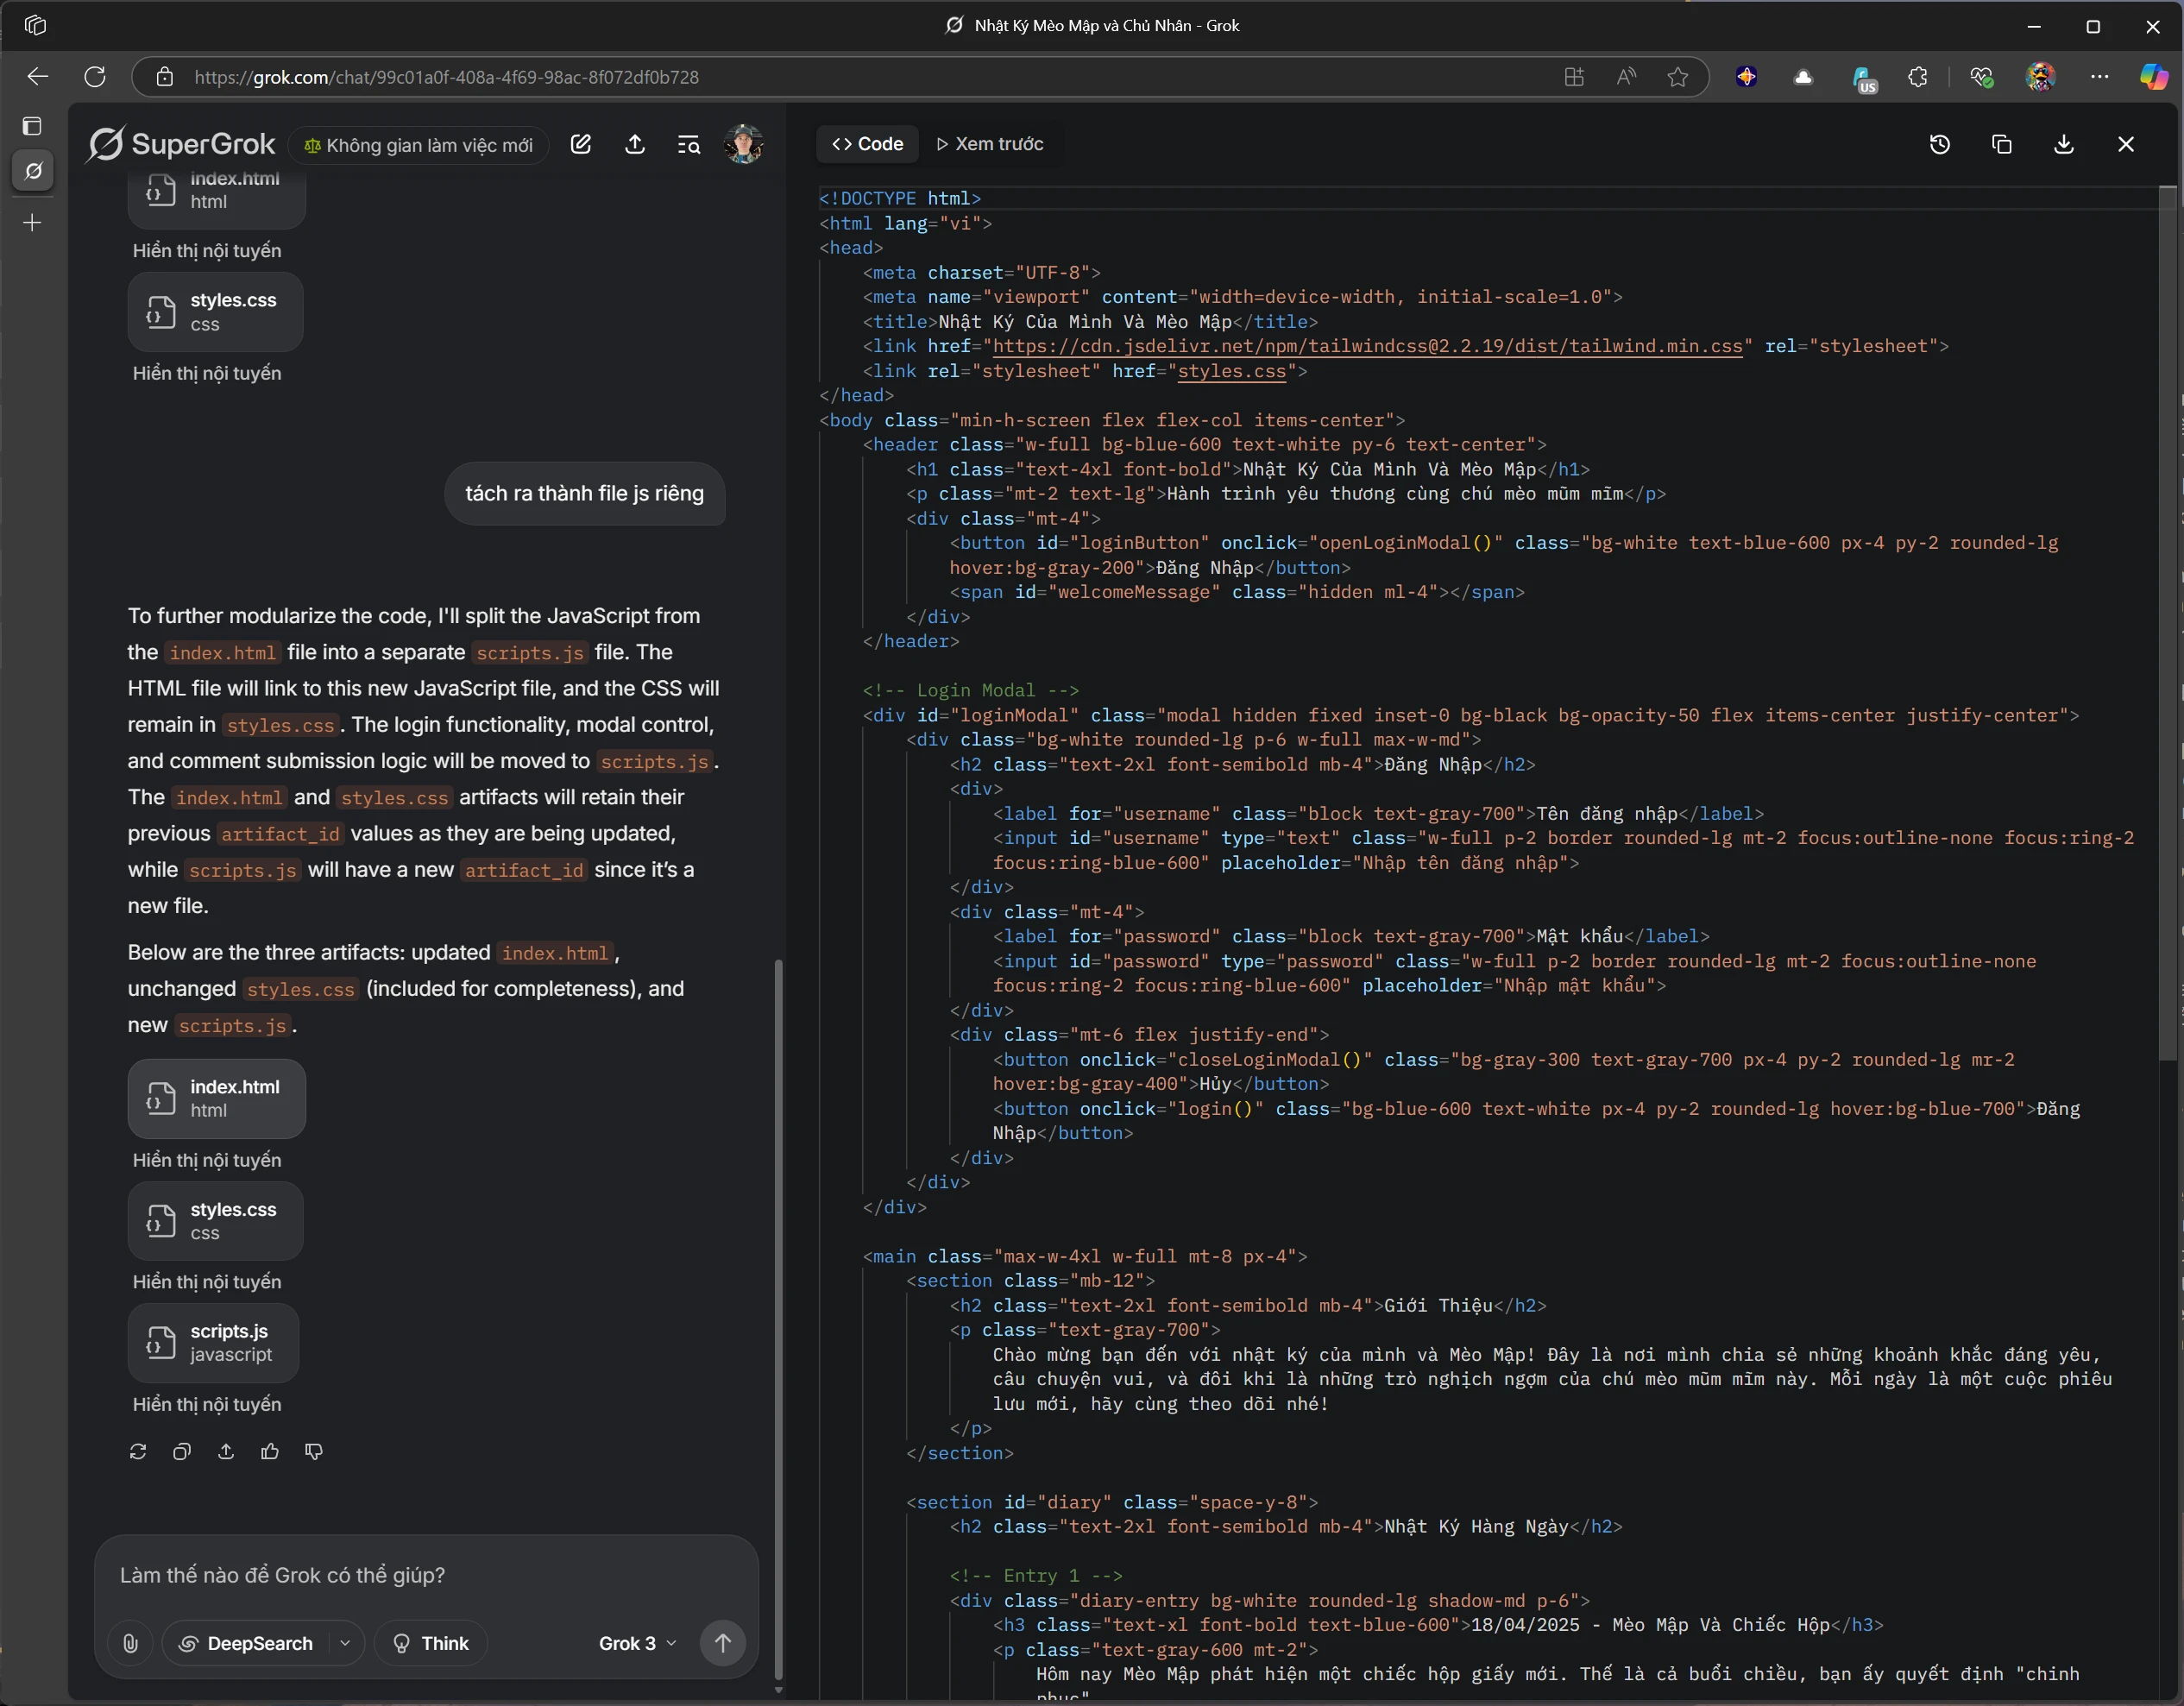2184x1706 pixels.
Task: Open Không gian làm việc mới workspace
Action: (x=419, y=145)
